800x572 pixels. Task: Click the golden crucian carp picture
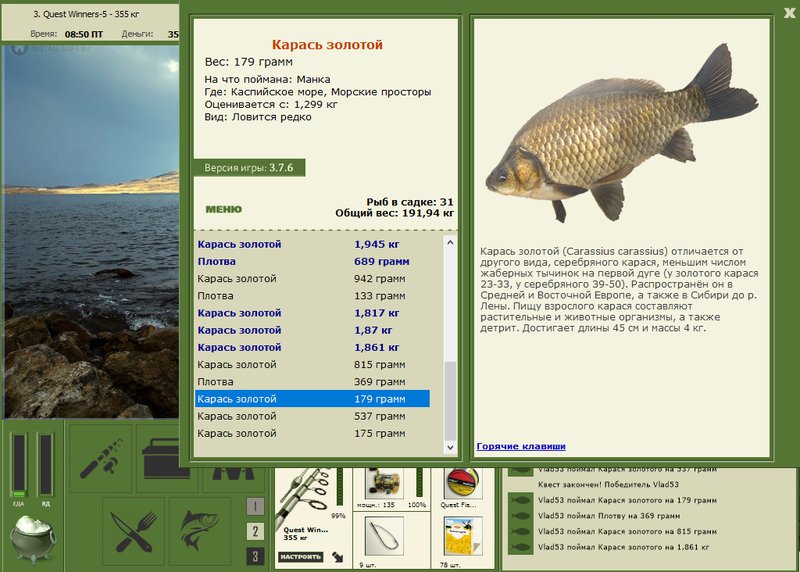click(622, 133)
